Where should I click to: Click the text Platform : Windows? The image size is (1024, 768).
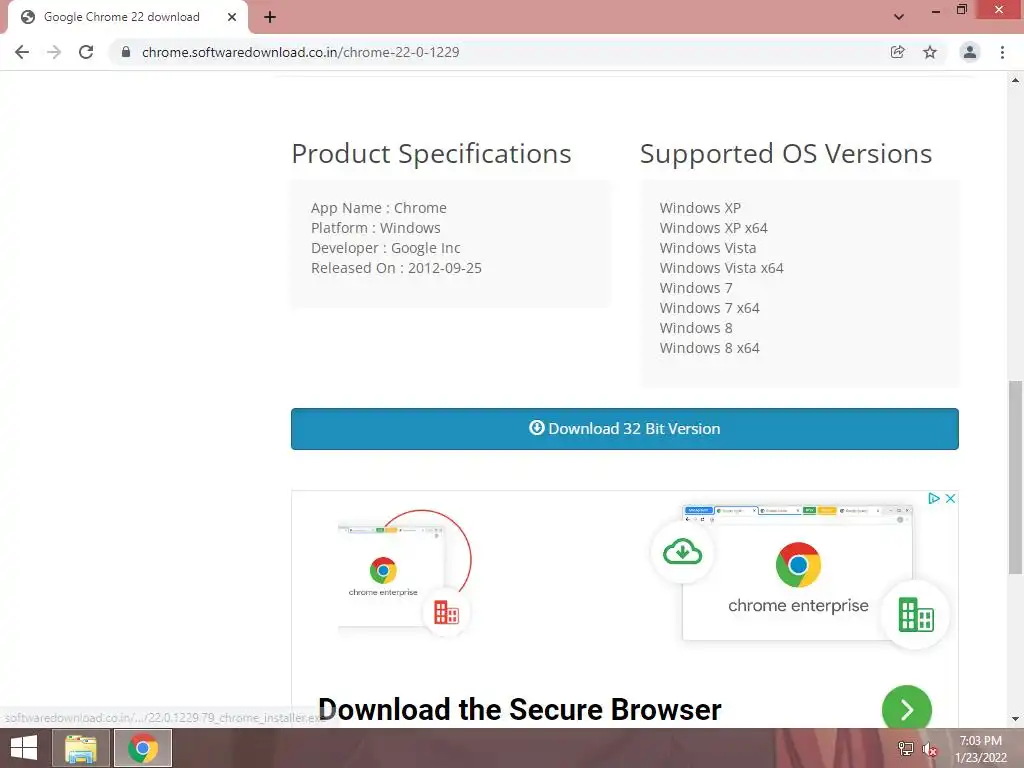376,228
